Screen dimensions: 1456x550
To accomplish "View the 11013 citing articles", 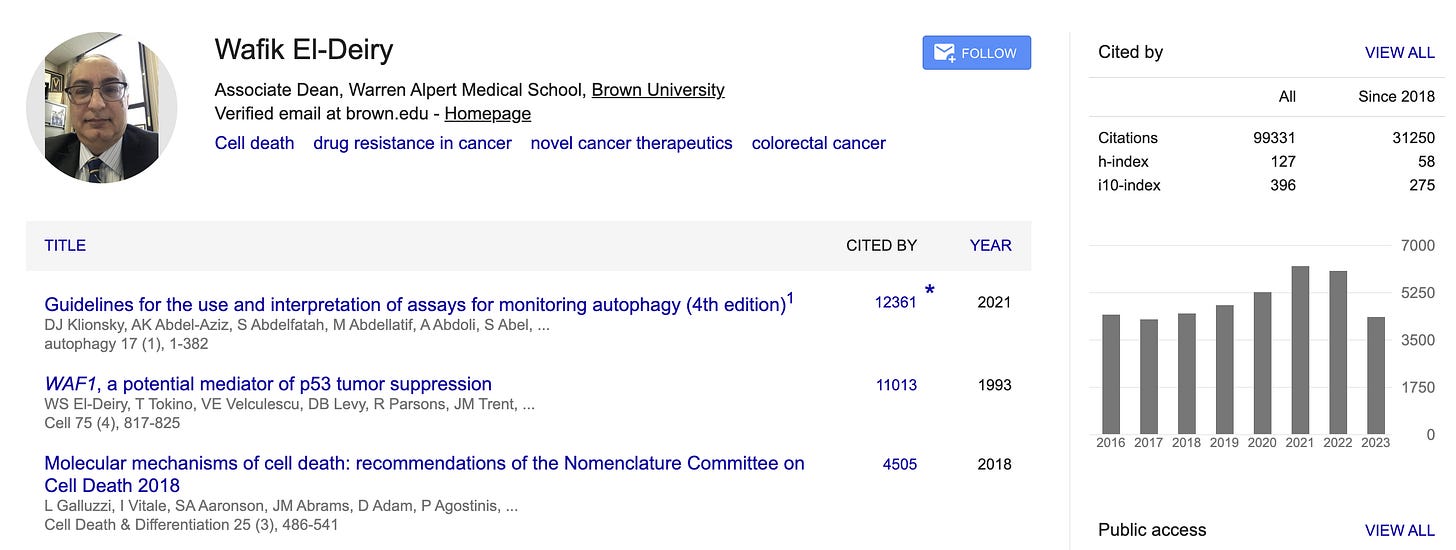I will tap(896, 385).
